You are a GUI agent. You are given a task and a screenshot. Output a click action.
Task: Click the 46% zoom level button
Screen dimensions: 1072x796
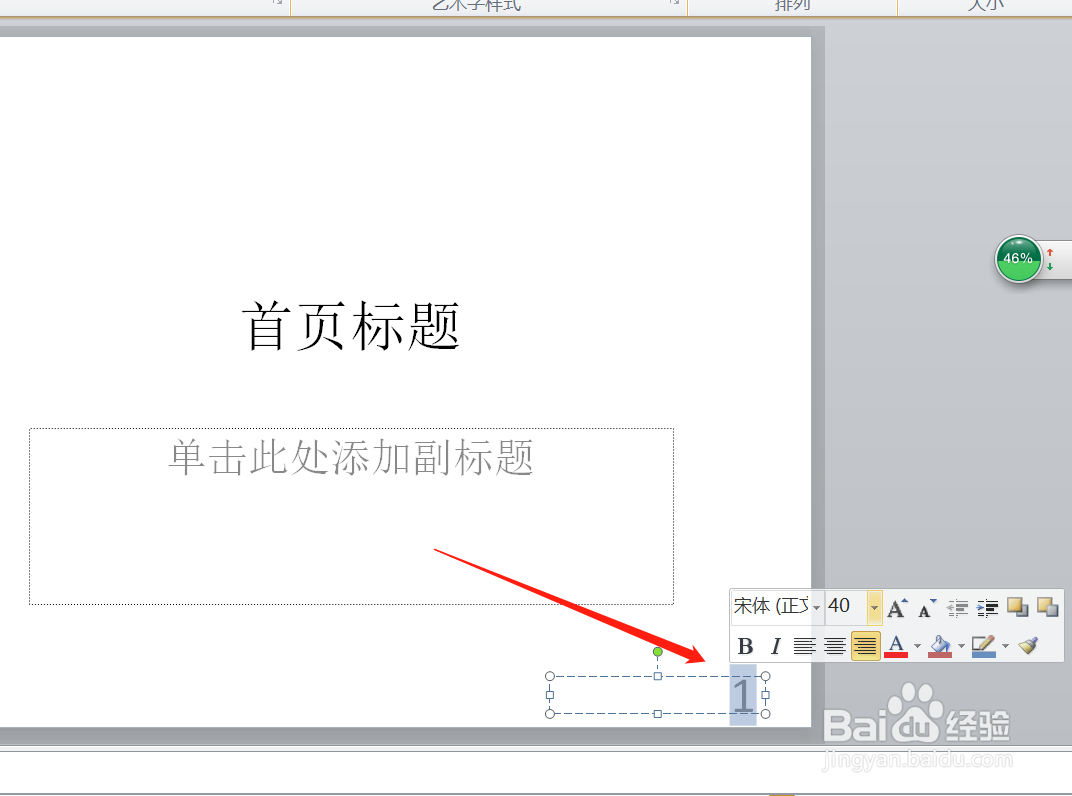click(1018, 258)
